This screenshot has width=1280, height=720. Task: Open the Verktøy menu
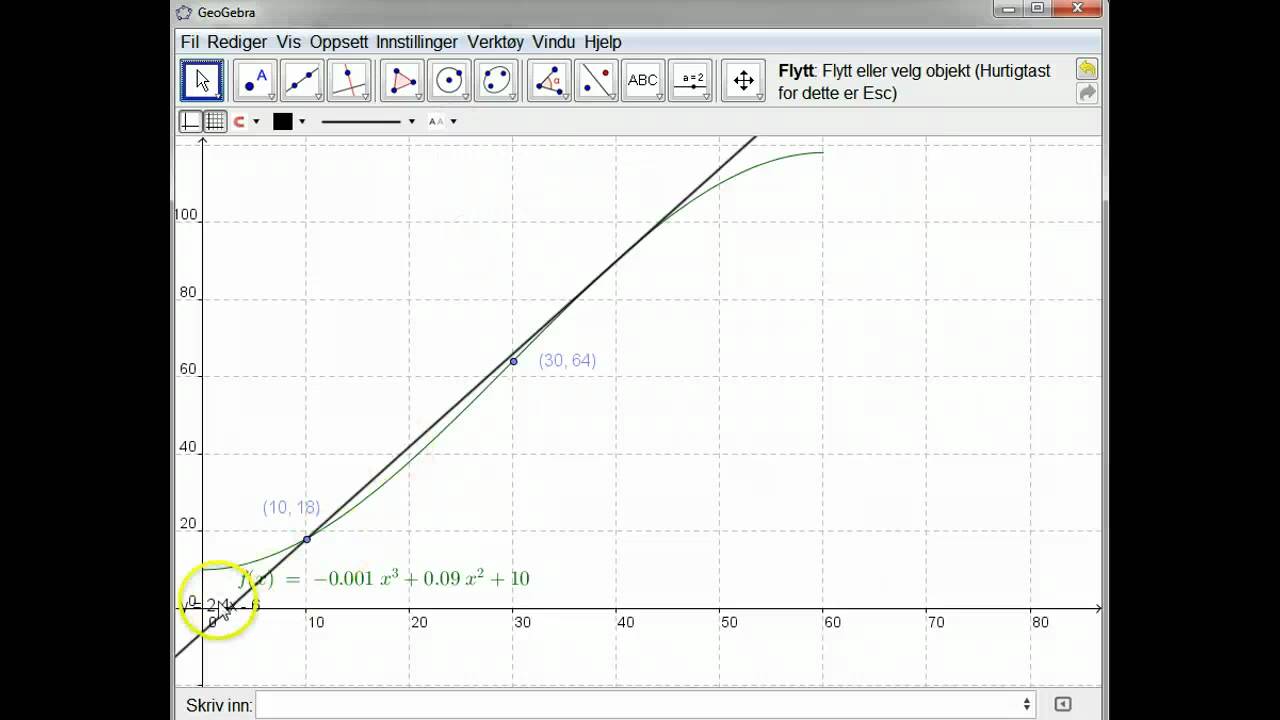[x=496, y=42]
